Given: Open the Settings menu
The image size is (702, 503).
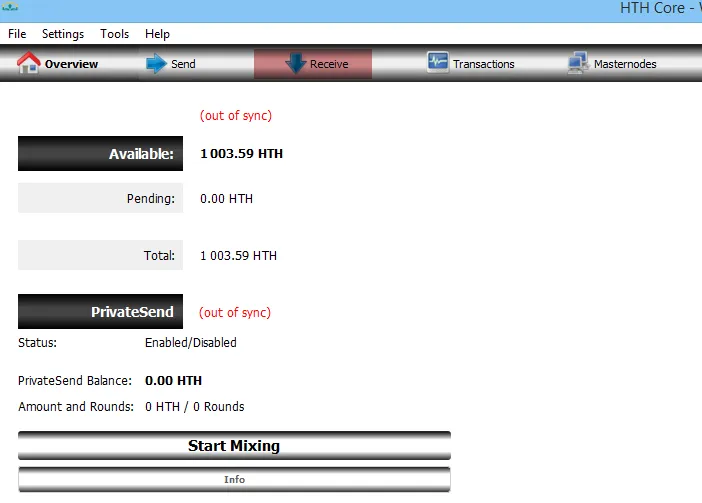Looking at the screenshot, I should click(63, 34).
